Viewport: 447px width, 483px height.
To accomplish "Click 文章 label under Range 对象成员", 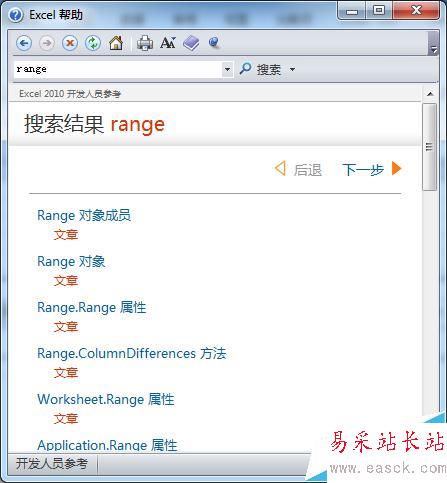I will point(66,235).
